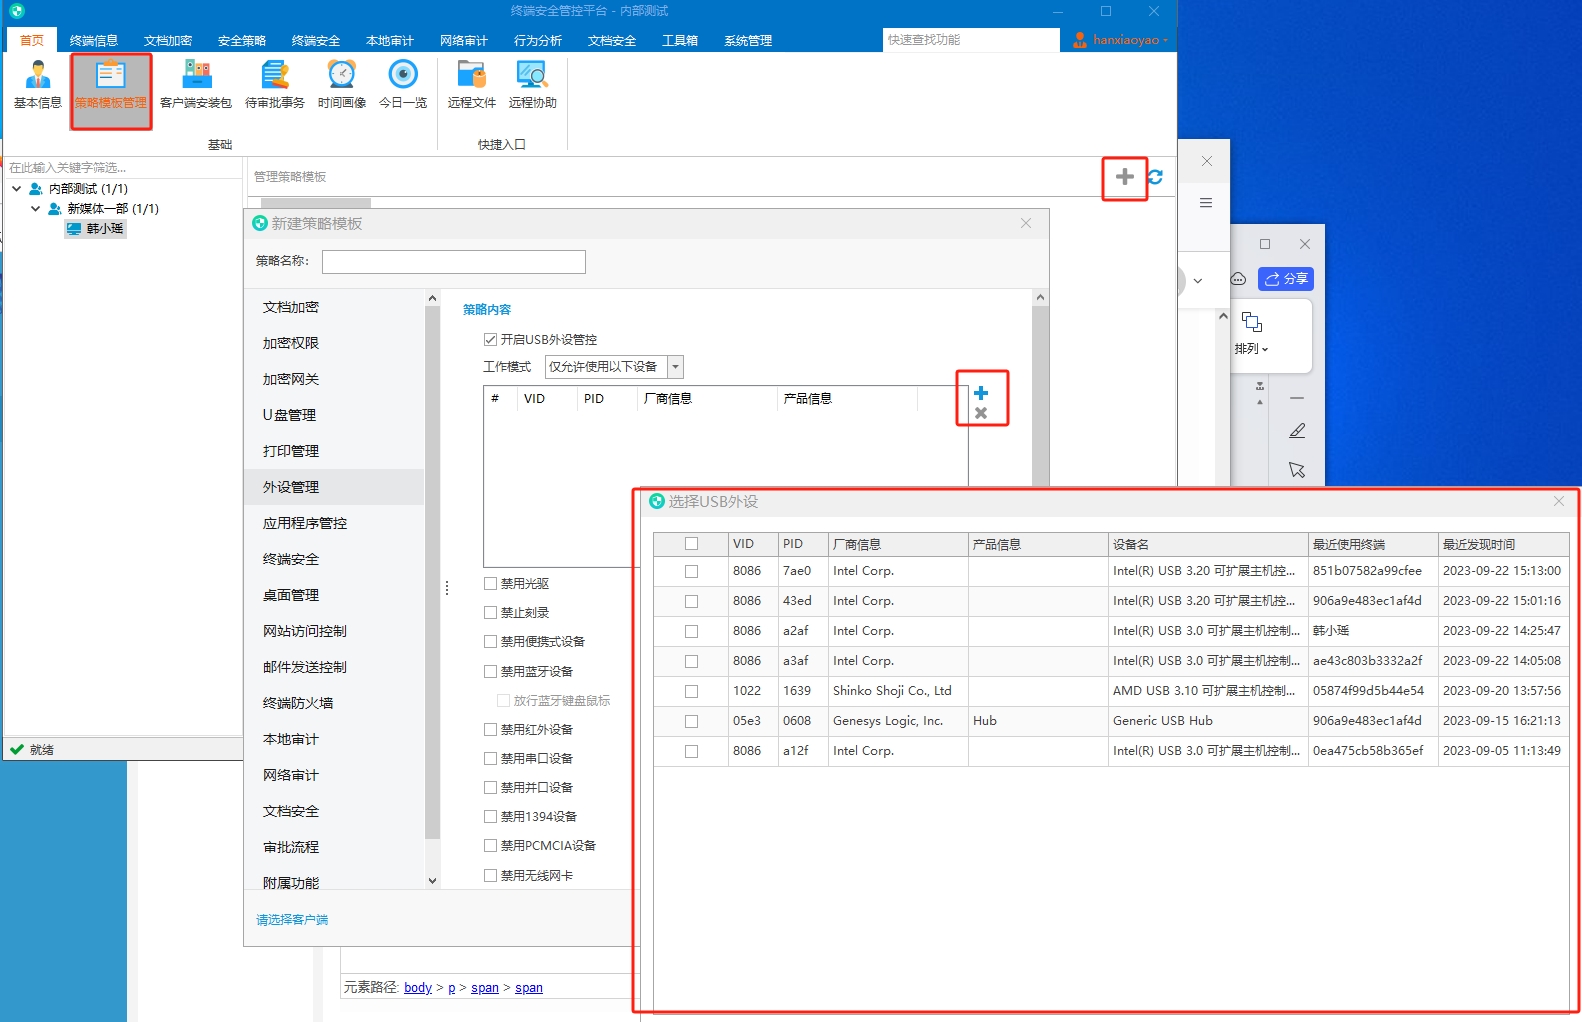Open 时间画像 ribbon icon

pyautogui.click(x=342, y=84)
